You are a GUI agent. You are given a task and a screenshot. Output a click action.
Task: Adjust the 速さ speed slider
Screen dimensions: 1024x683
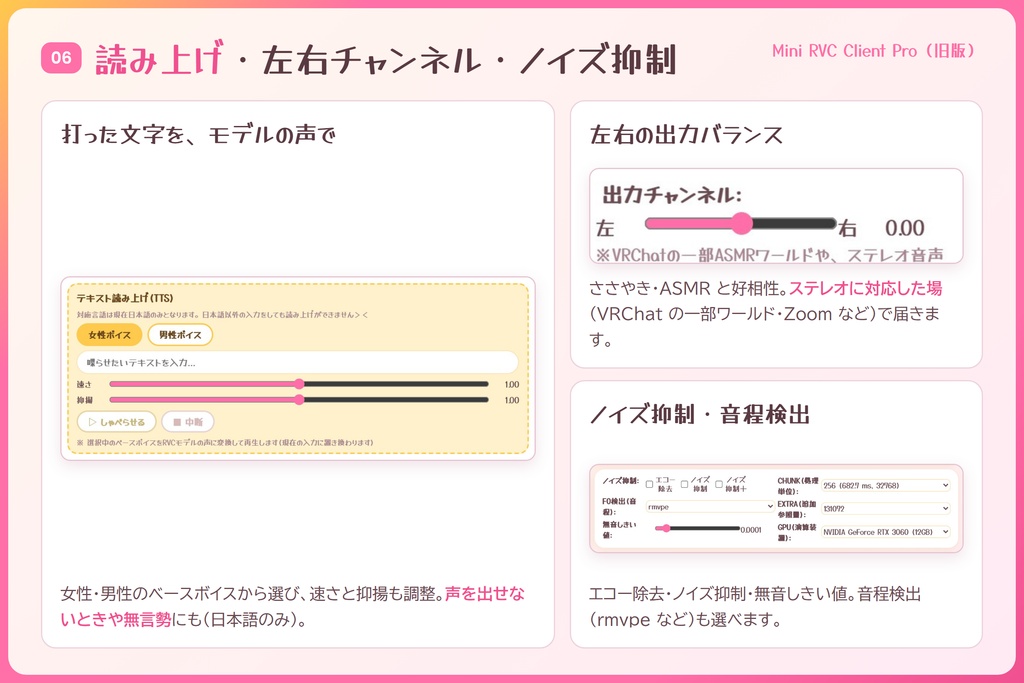pos(298,384)
